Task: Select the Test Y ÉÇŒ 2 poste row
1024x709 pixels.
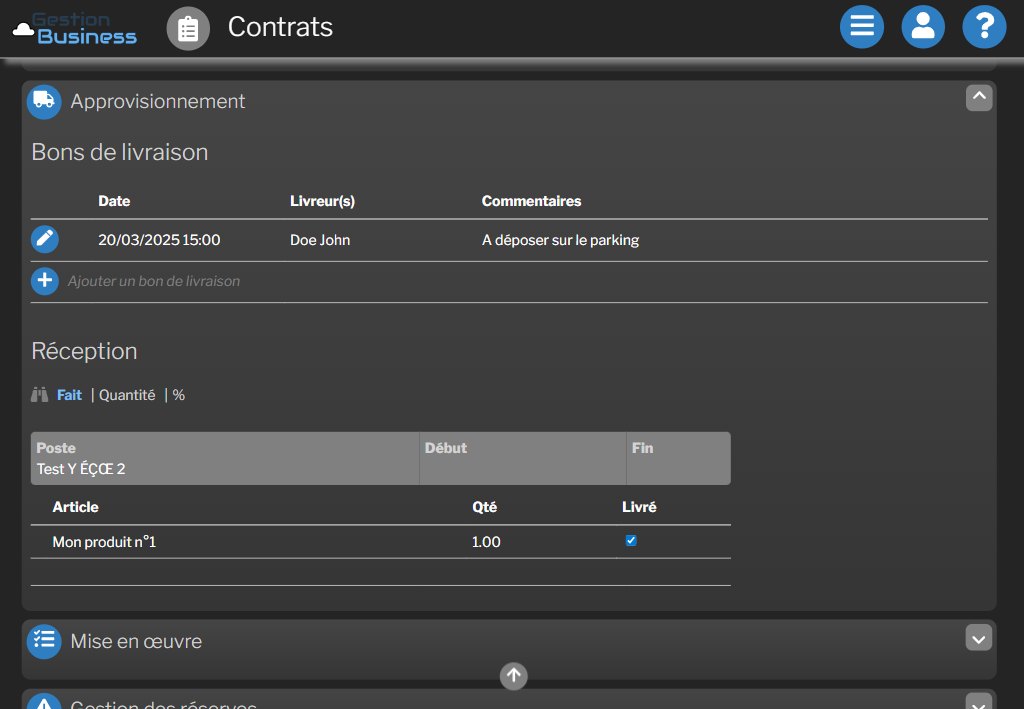Action: coord(81,469)
